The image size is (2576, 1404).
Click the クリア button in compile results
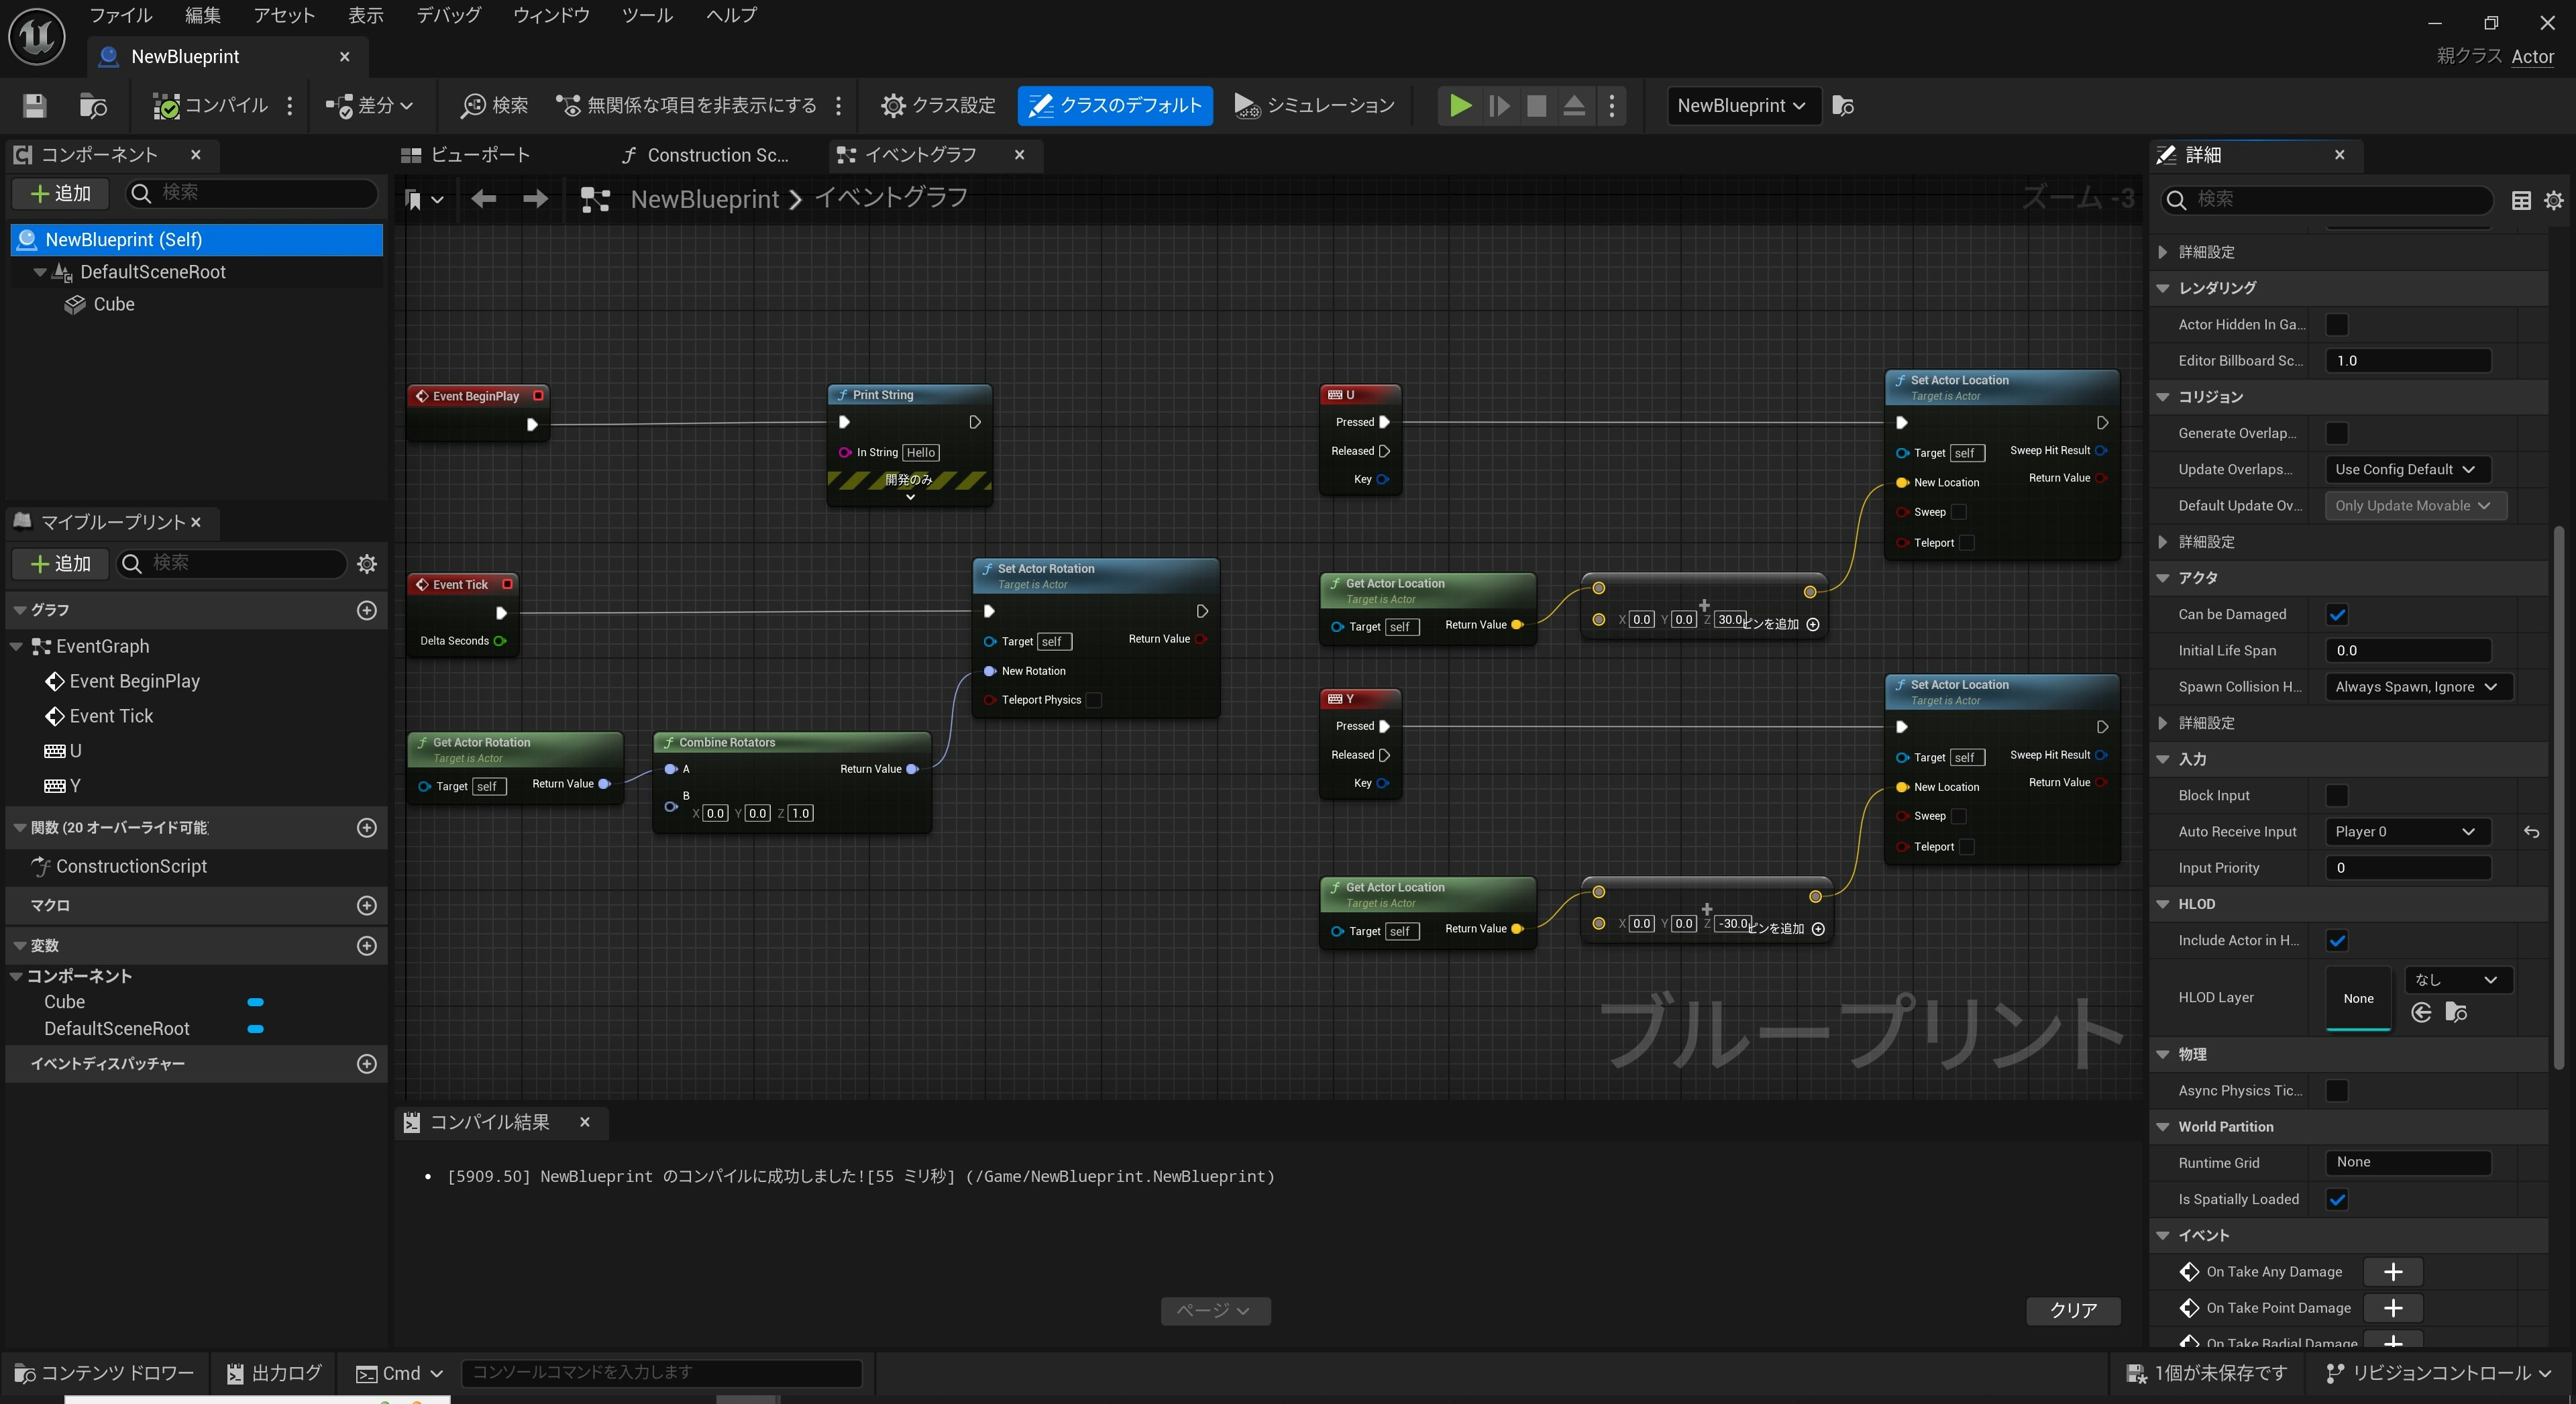tap(2073, 1310)
